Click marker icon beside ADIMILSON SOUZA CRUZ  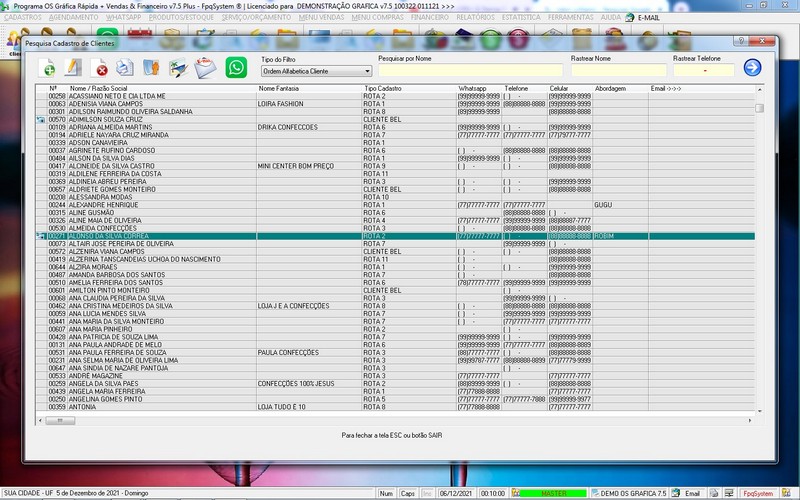[x=41, y=119]
